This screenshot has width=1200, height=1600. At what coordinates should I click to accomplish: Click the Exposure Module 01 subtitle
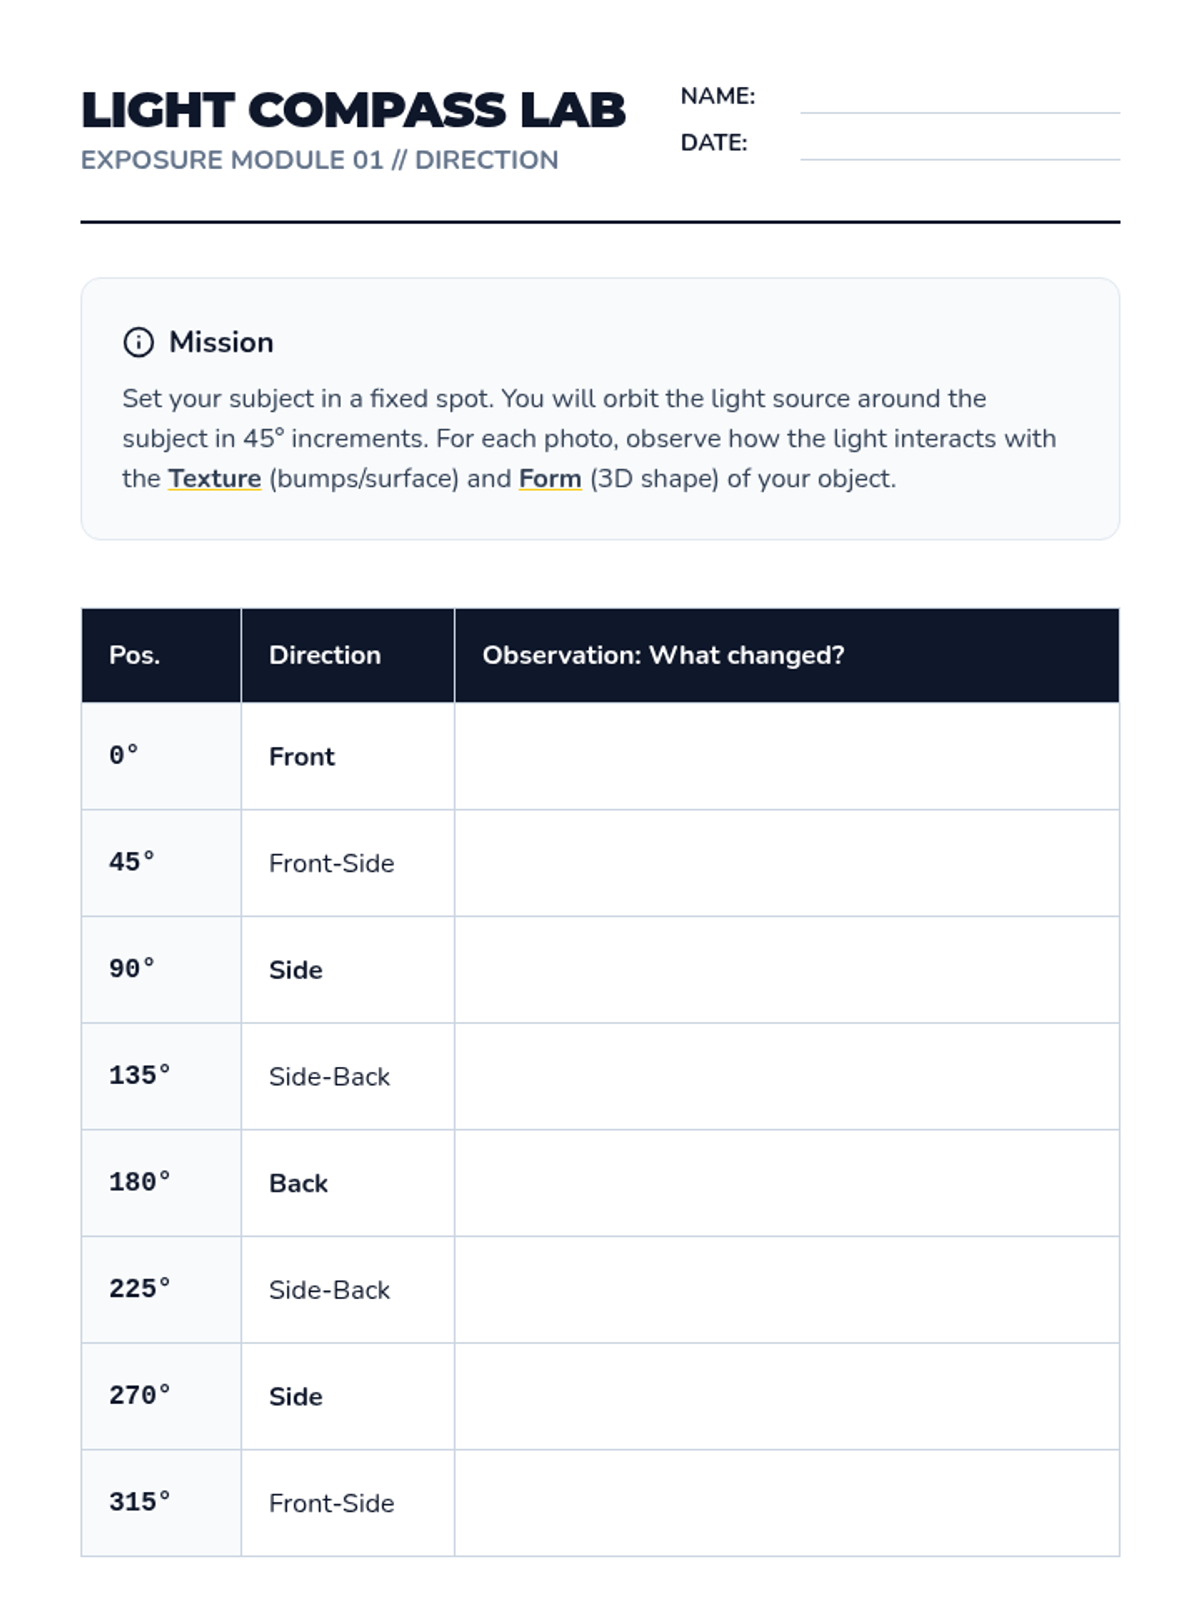coord(319,160)
